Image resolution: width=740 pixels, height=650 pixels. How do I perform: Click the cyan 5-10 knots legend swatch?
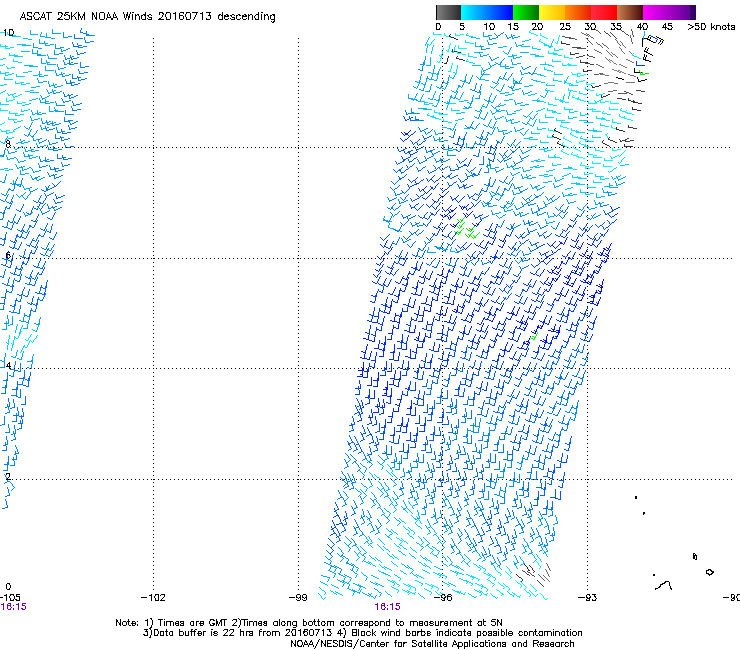[474, 12]
